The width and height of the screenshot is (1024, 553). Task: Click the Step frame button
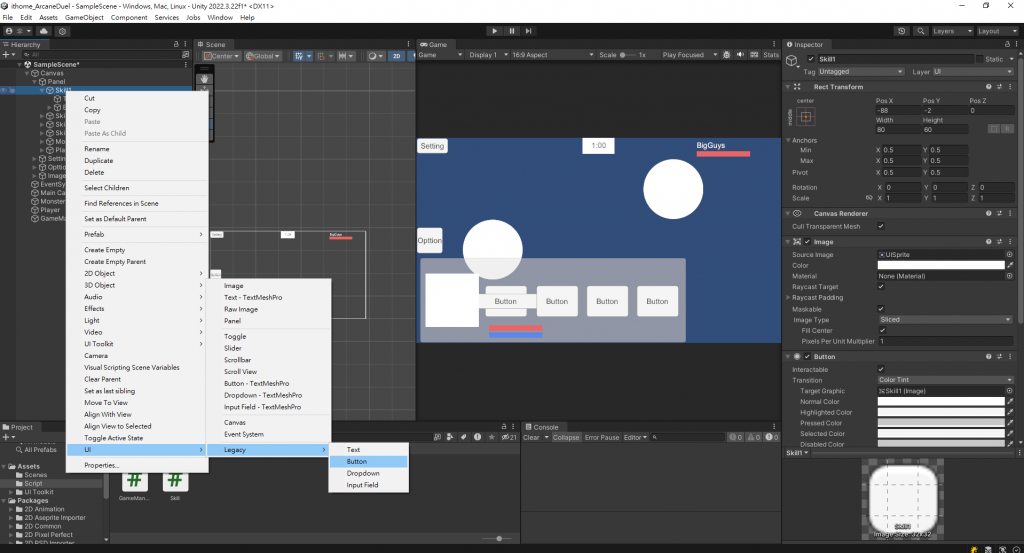pos(528,31)
